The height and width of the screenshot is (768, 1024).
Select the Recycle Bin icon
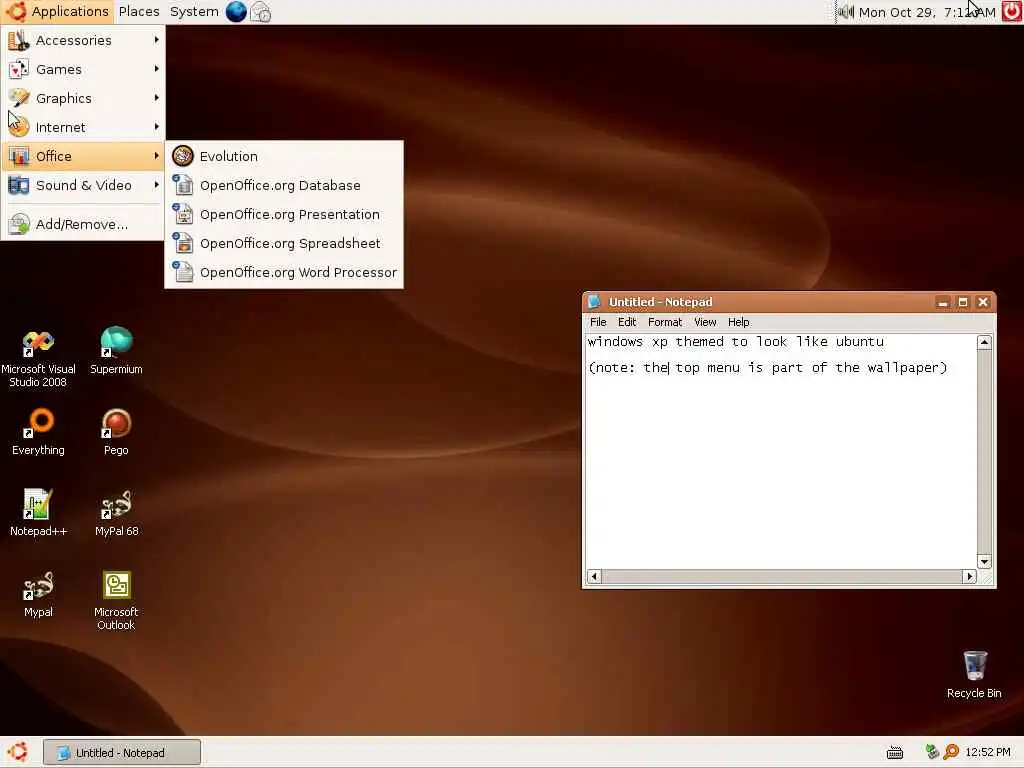(974, 675)
